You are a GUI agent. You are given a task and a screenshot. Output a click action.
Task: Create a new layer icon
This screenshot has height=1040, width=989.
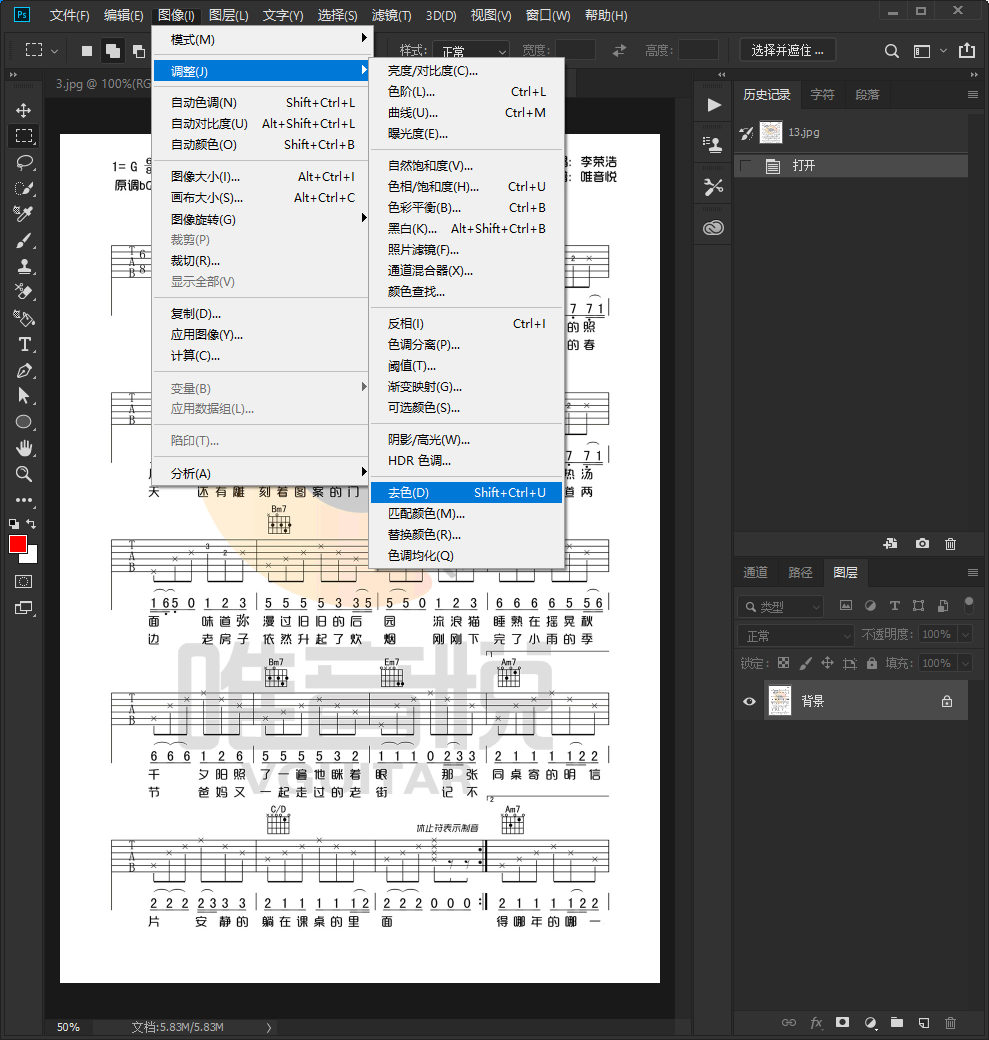click(x=923, y=1023)
